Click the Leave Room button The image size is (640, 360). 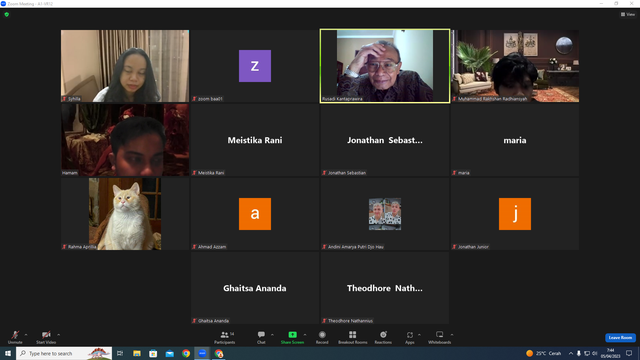[620, 338]
